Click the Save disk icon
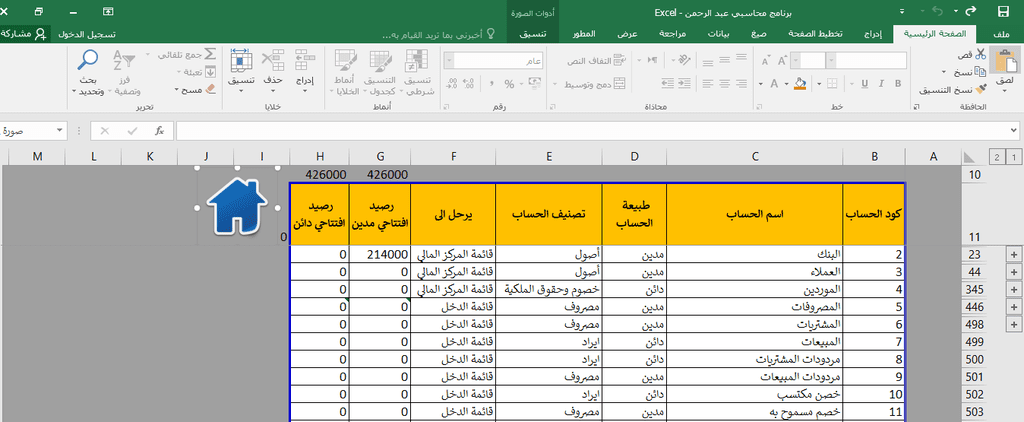This screenshot has height=422, width=1024. [x=1003, y=11]
